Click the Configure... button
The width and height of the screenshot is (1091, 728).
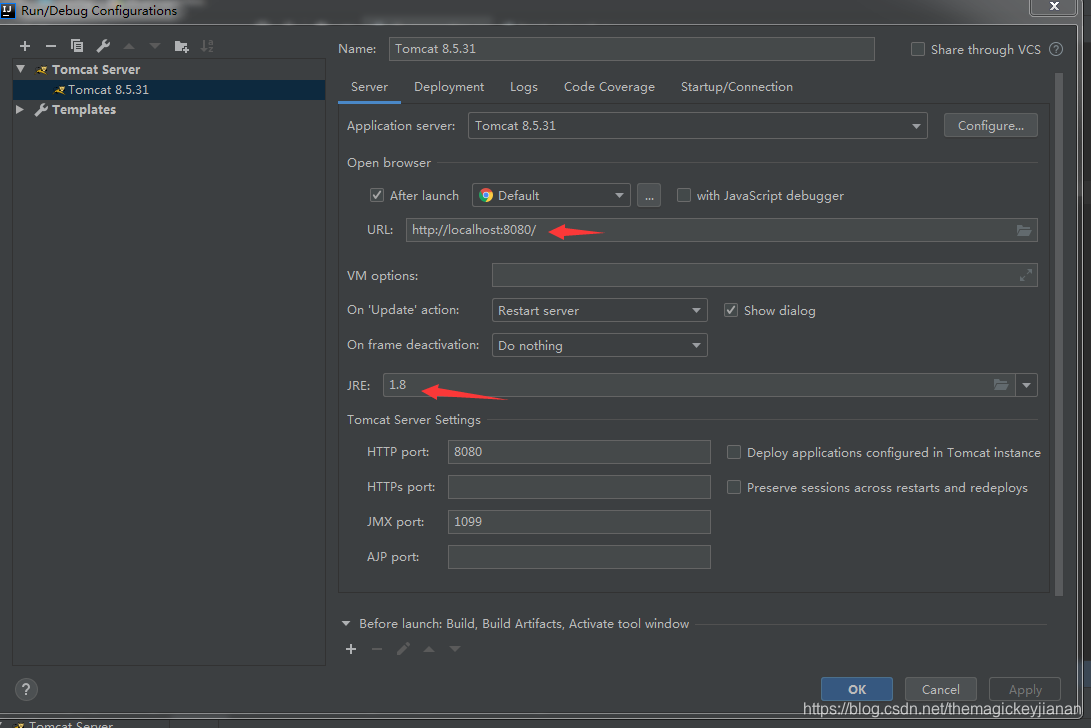990,126
